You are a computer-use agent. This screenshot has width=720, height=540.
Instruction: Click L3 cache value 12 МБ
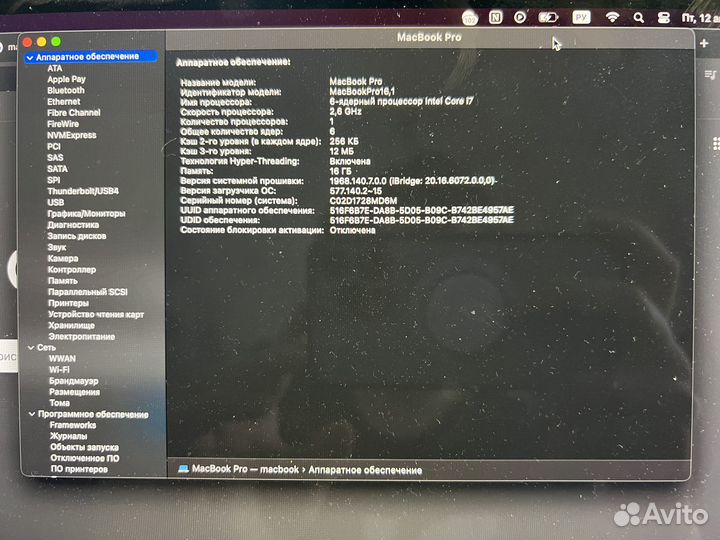point(342,151)
